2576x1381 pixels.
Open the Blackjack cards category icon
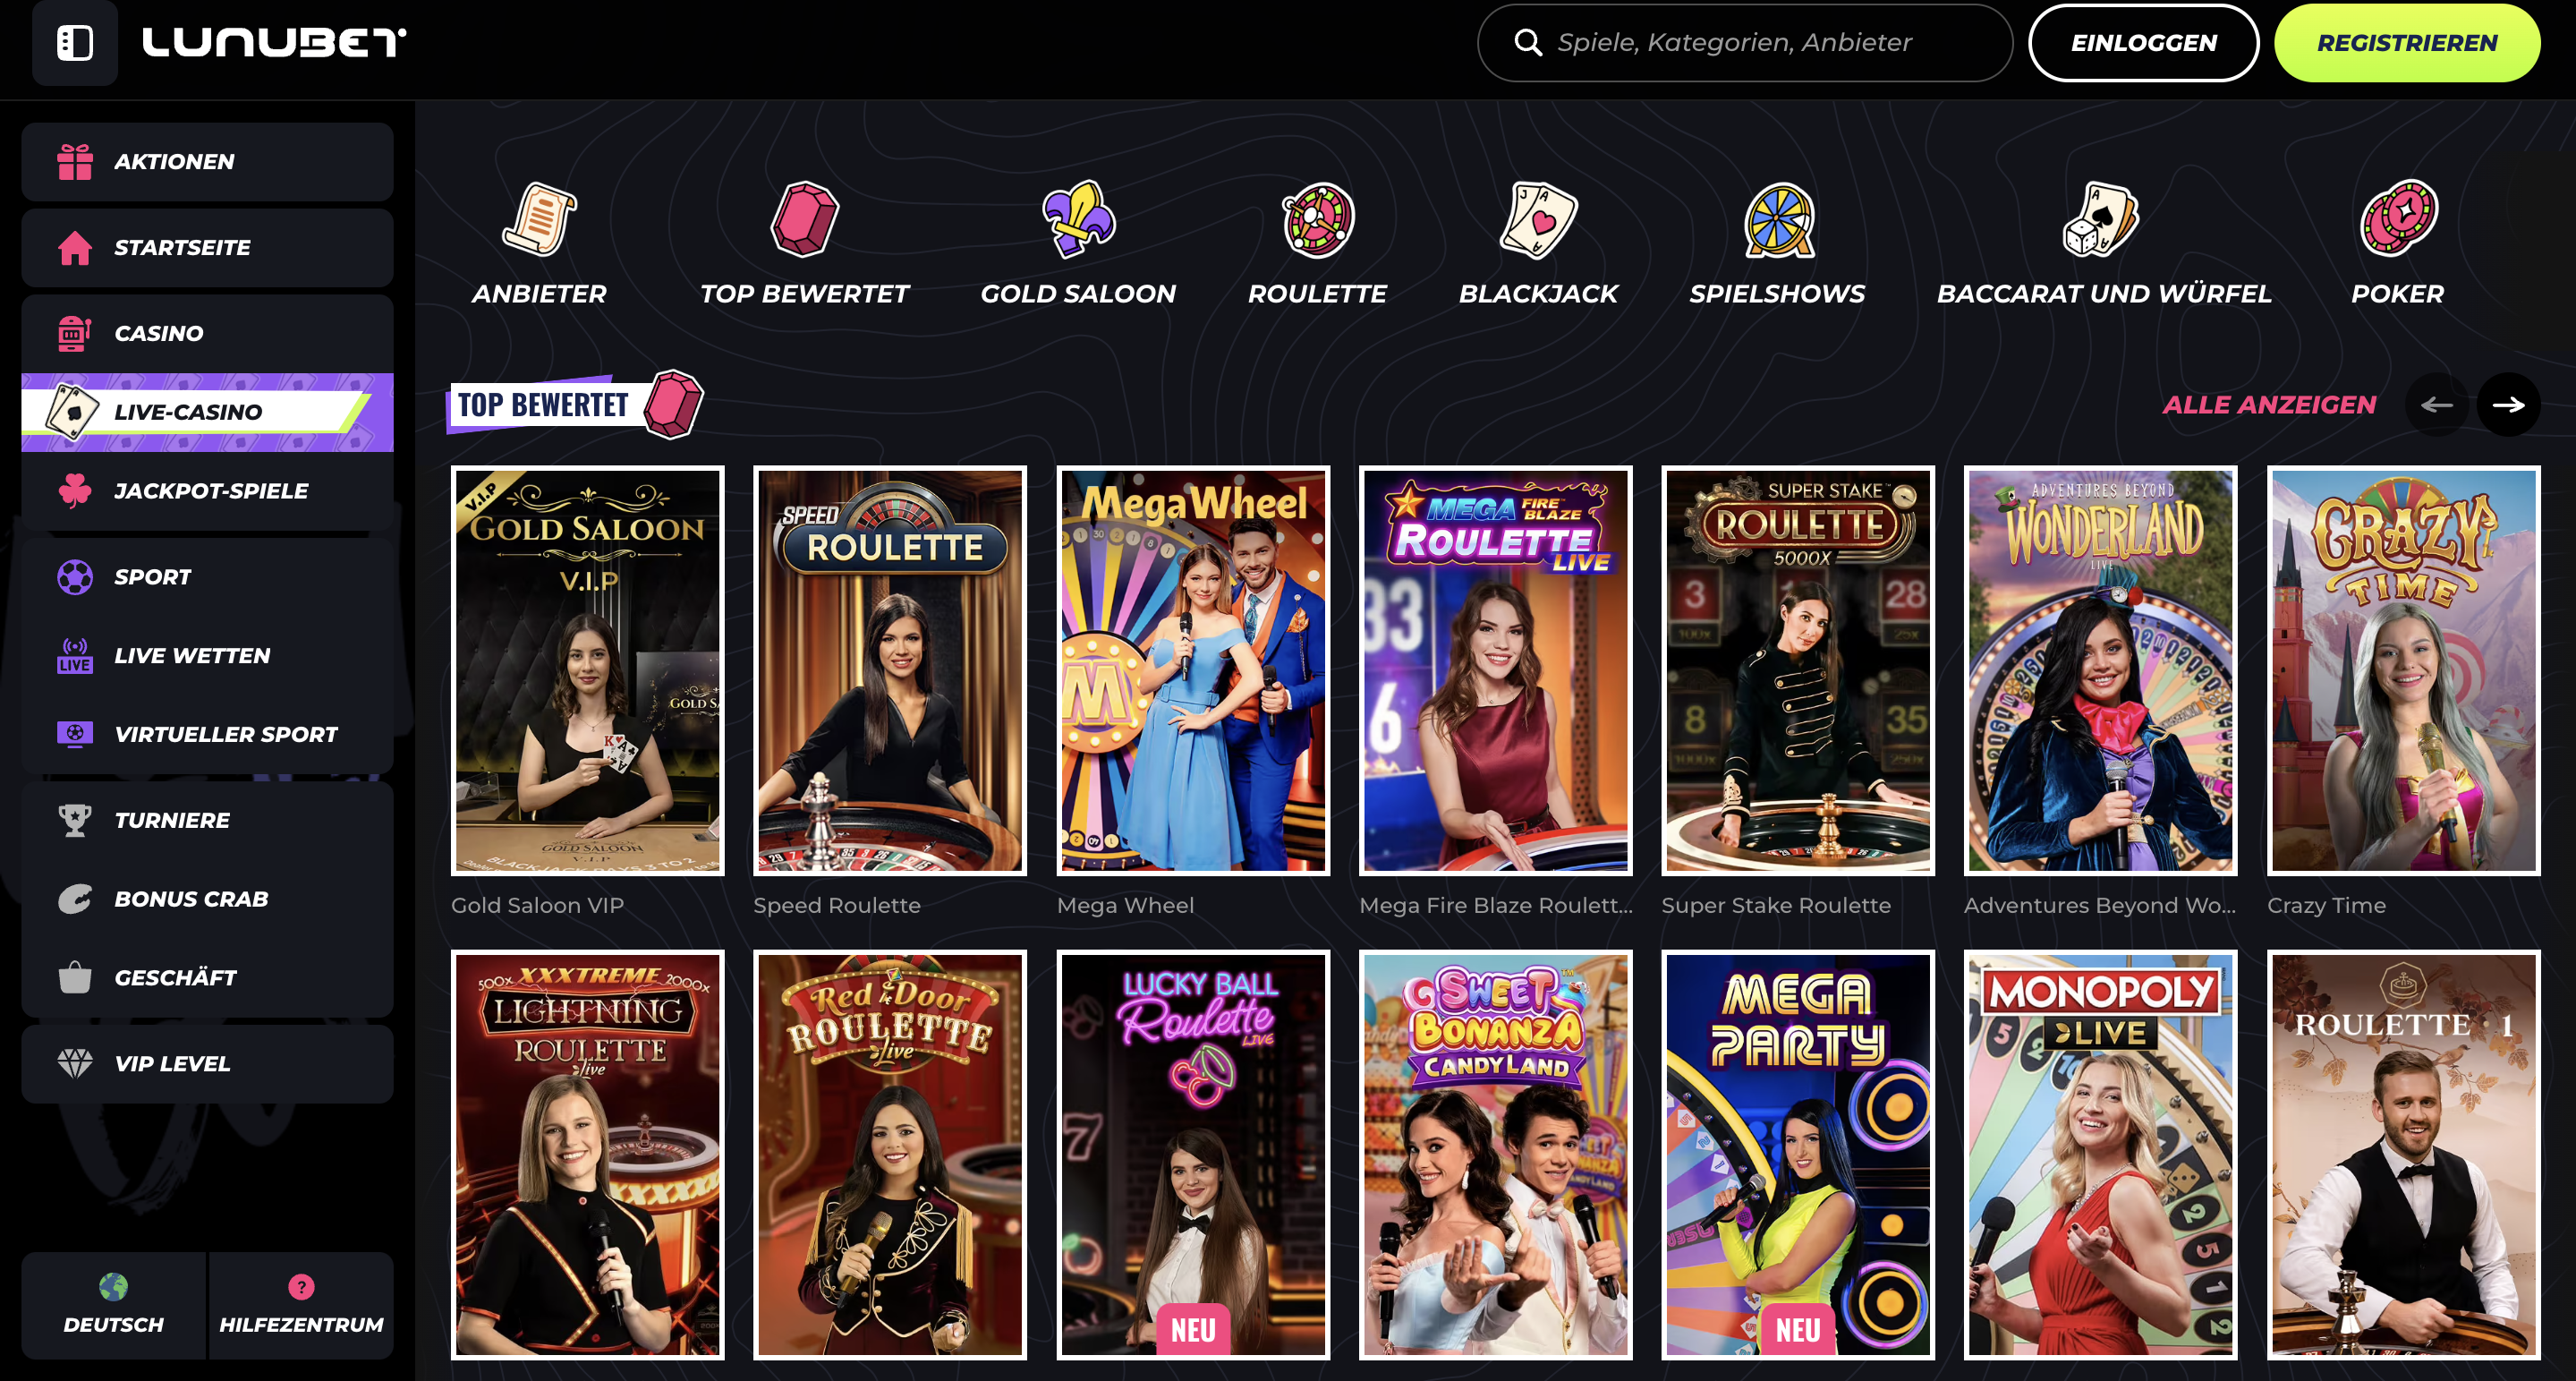(1538, 220)
